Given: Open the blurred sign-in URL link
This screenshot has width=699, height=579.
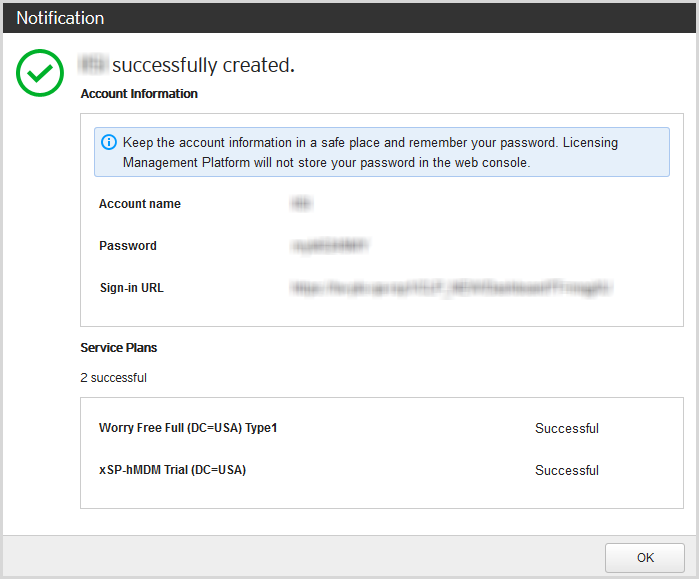Looking at the screenshot, I should tap(450, 288).
